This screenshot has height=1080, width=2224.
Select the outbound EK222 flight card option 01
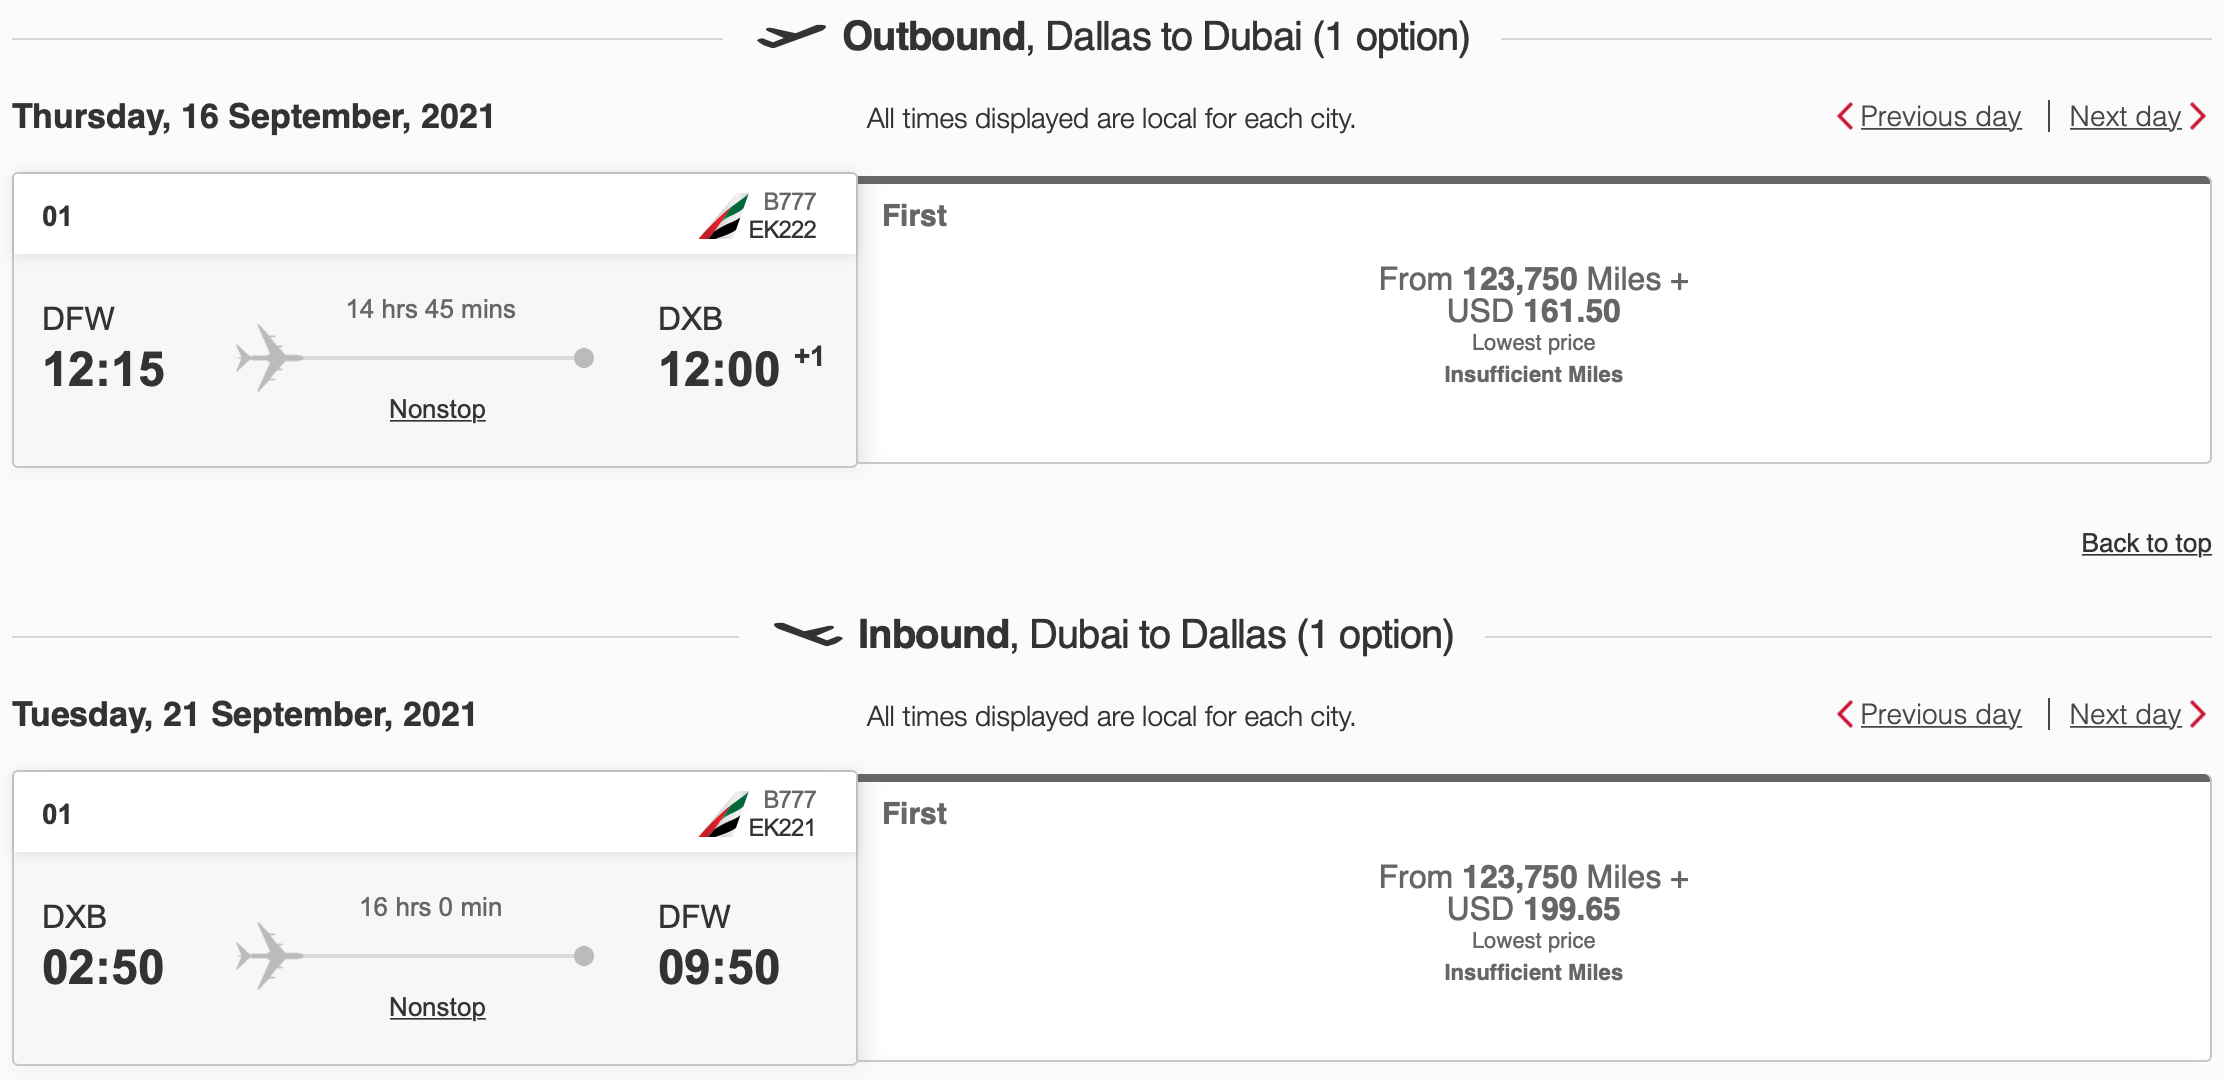click(437, 320)
